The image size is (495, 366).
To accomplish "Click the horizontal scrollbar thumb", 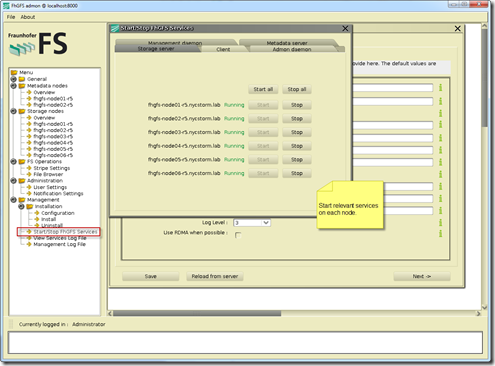I will pyautogui.click(x=197, y=313).
